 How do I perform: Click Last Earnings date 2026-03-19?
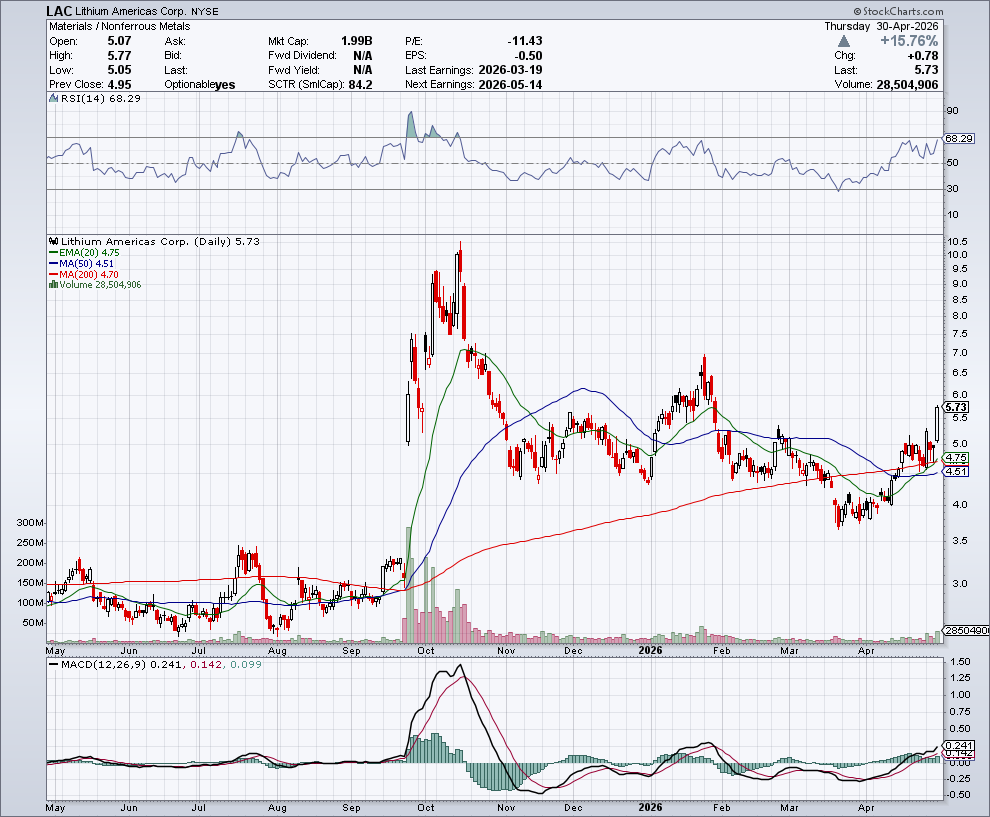[510, 70]
